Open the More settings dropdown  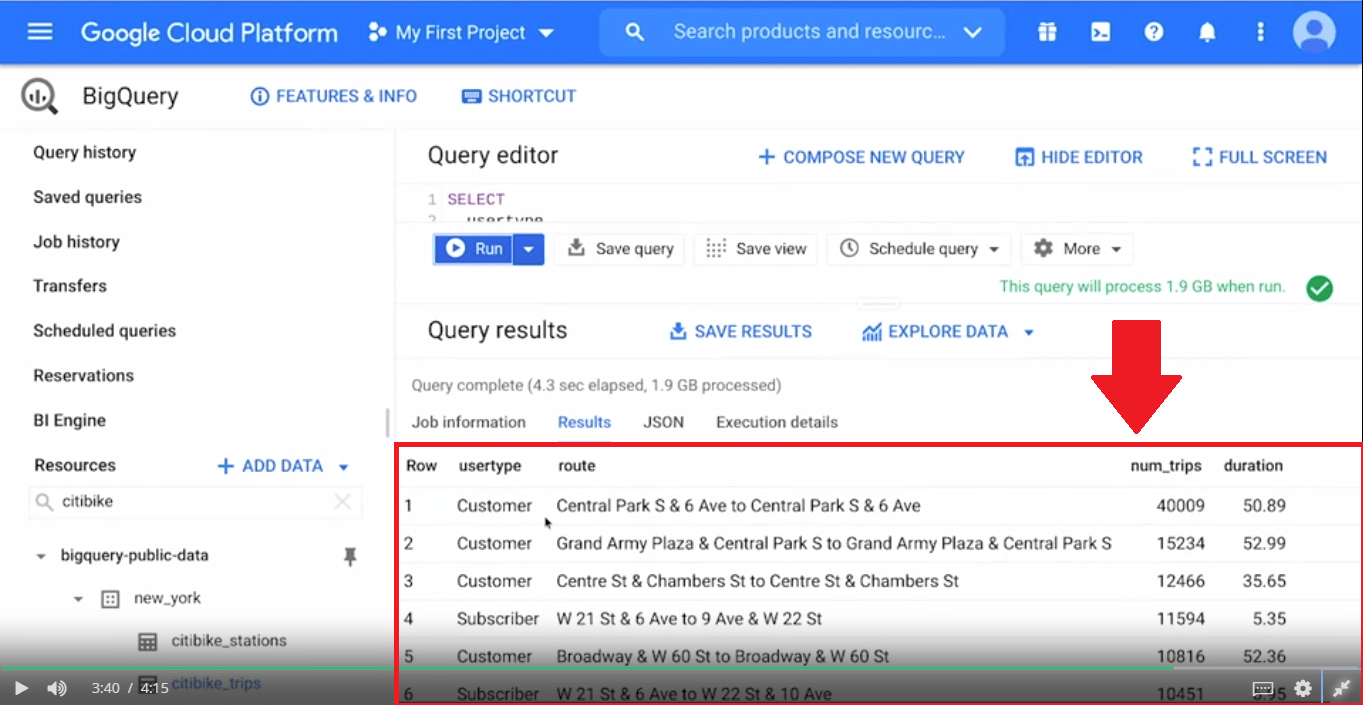1078,249
